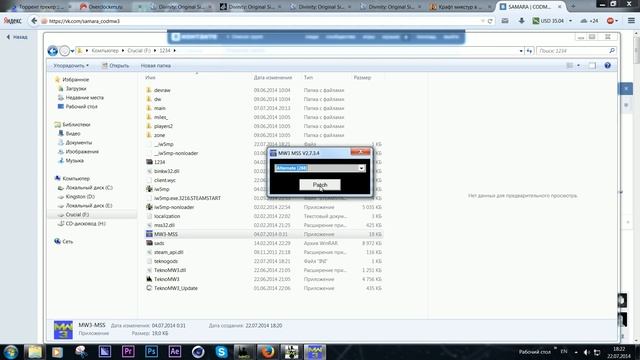The image size is (640, 360).
Task: Select Библиотеки in the navigation pane
Action: pos(76,124)
